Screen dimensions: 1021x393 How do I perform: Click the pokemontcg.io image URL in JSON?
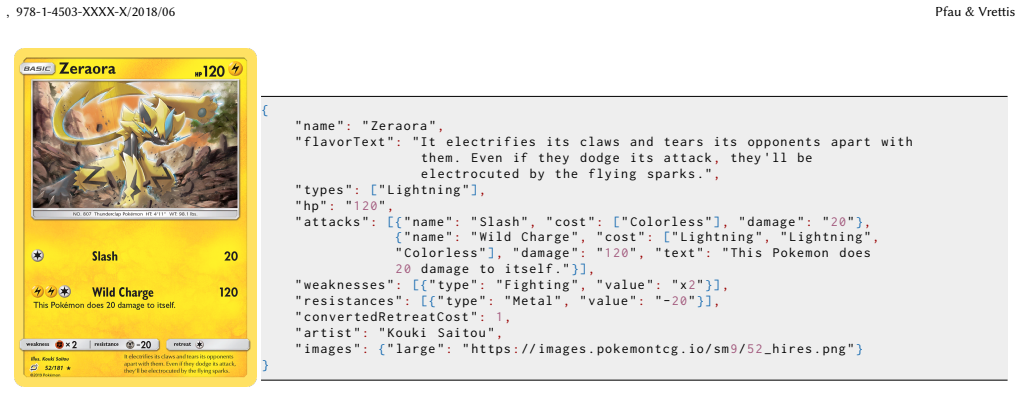point(658,349)
